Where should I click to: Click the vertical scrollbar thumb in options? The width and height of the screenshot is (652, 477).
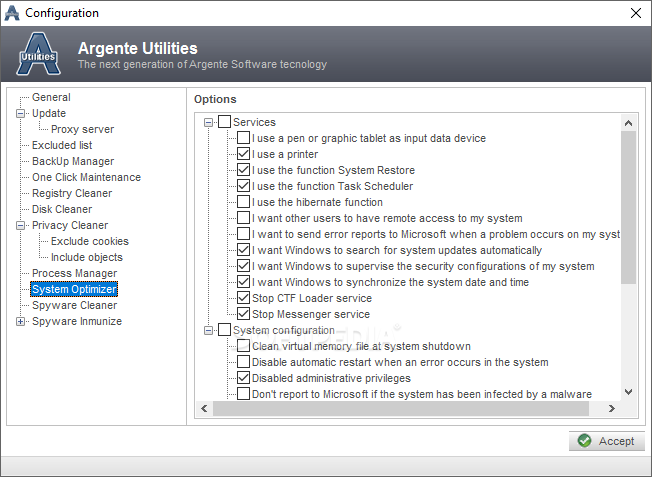628,208
